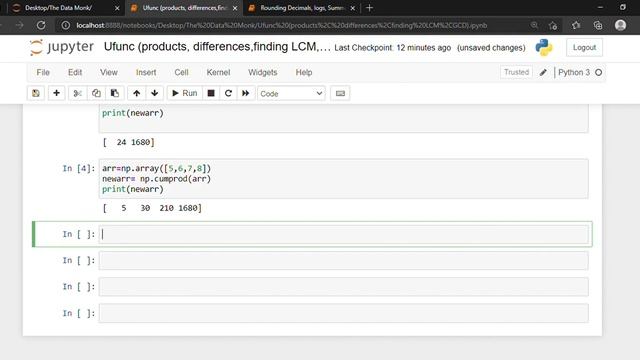Select the Ufunc notebook browser tab

click(184, 8)
